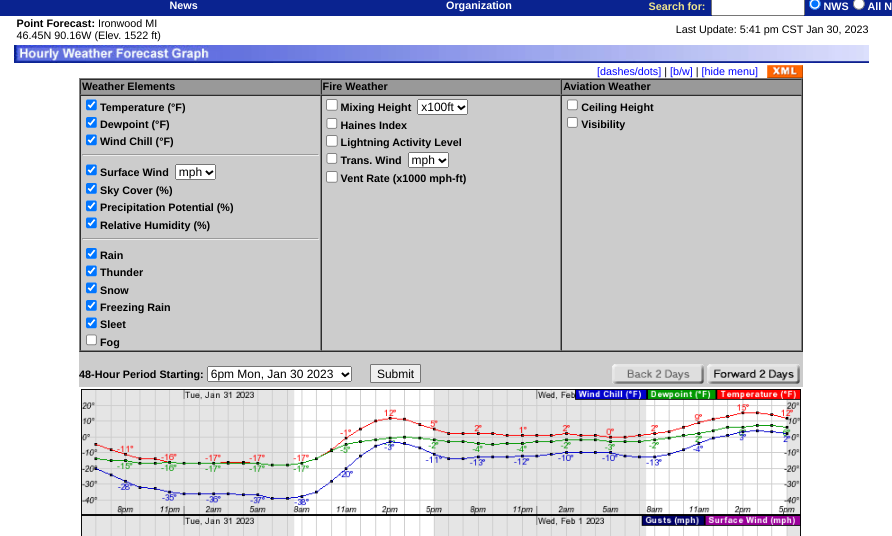Click the blue Wind Chill (°F) legend swatch
Viewport: 892px width, 536px height.
coord(610,394)
